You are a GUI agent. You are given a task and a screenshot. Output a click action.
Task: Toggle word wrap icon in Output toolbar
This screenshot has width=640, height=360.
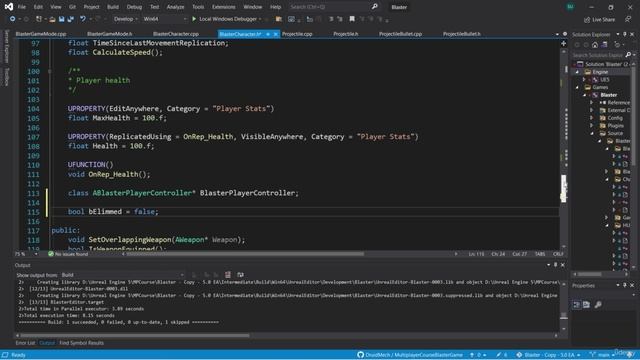(240, 275)
